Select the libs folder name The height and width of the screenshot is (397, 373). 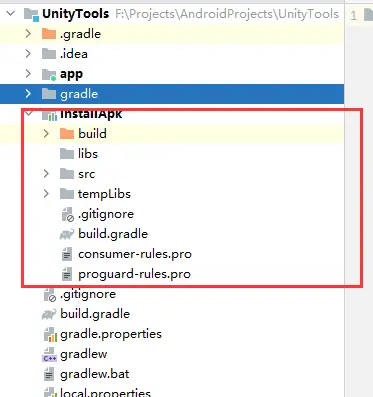88,154
